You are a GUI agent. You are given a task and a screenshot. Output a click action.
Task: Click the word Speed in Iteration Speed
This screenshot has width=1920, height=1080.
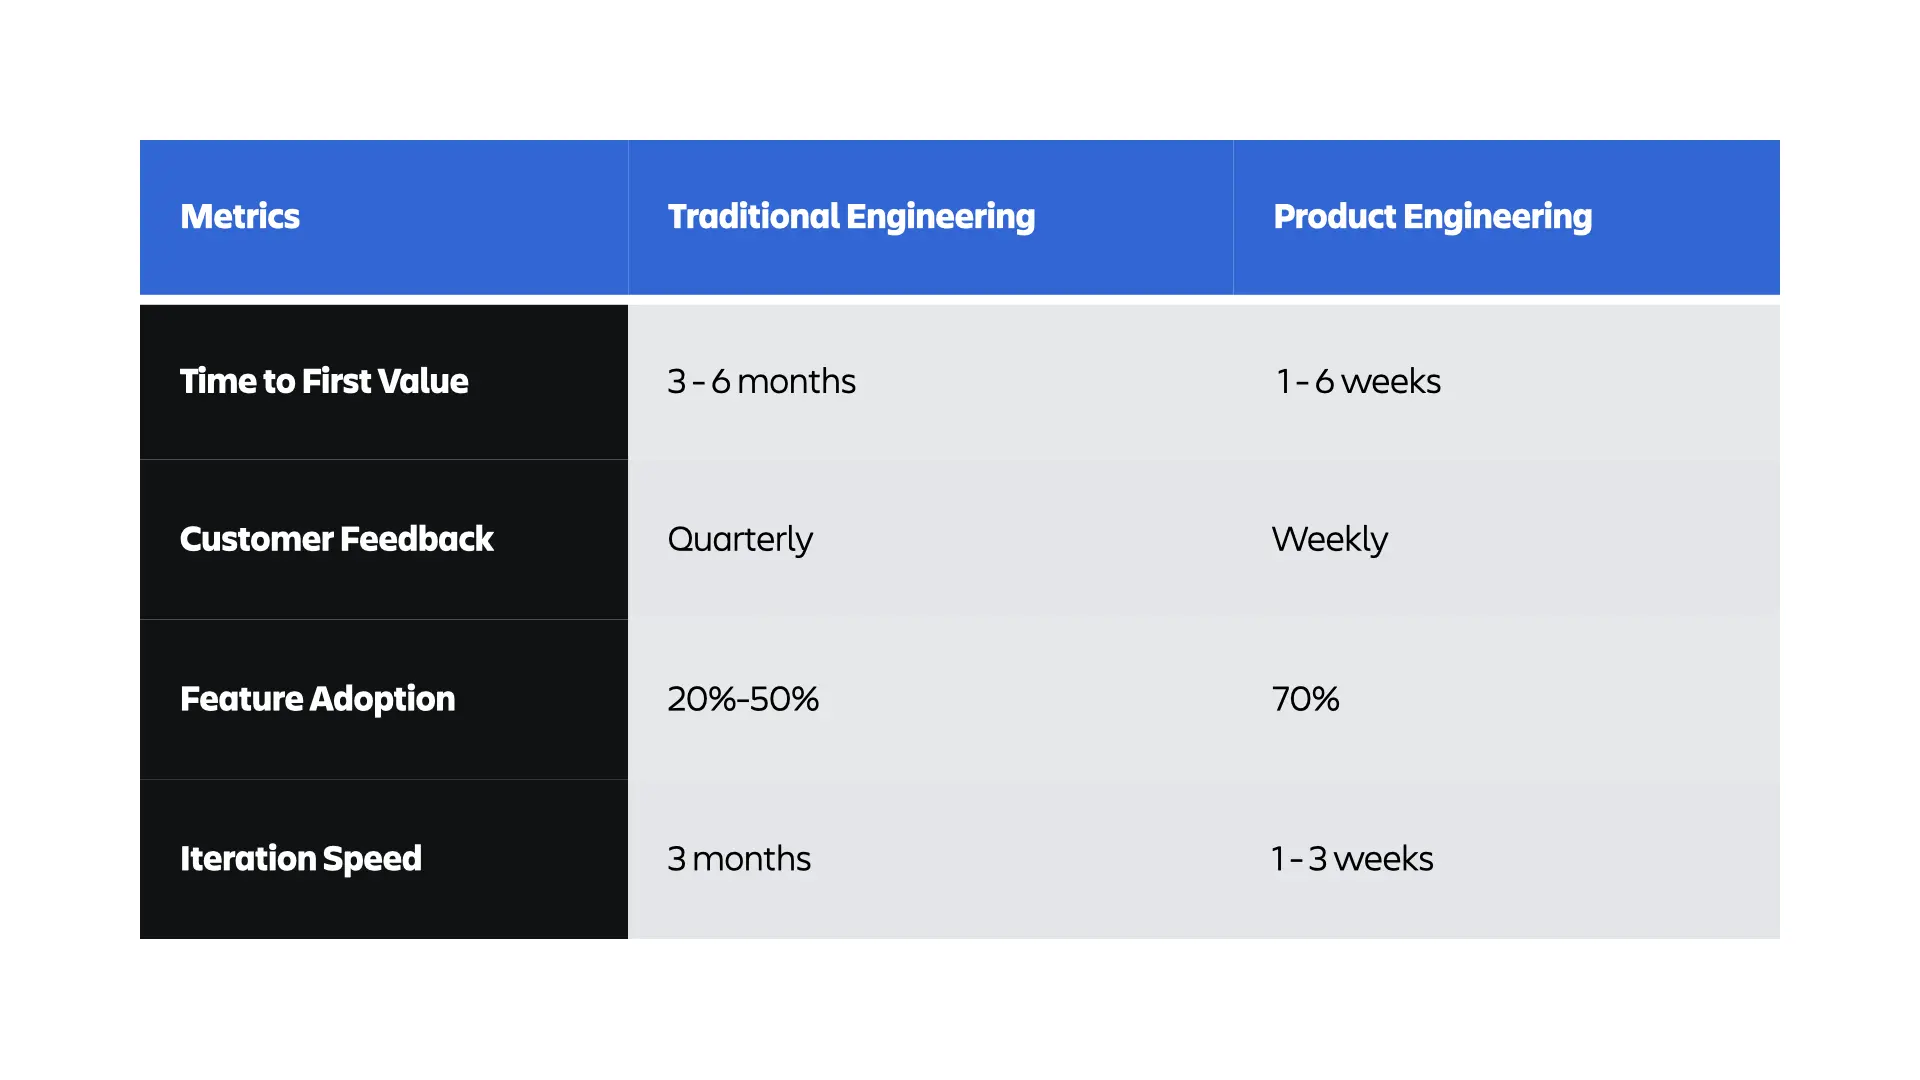(372, 860)
